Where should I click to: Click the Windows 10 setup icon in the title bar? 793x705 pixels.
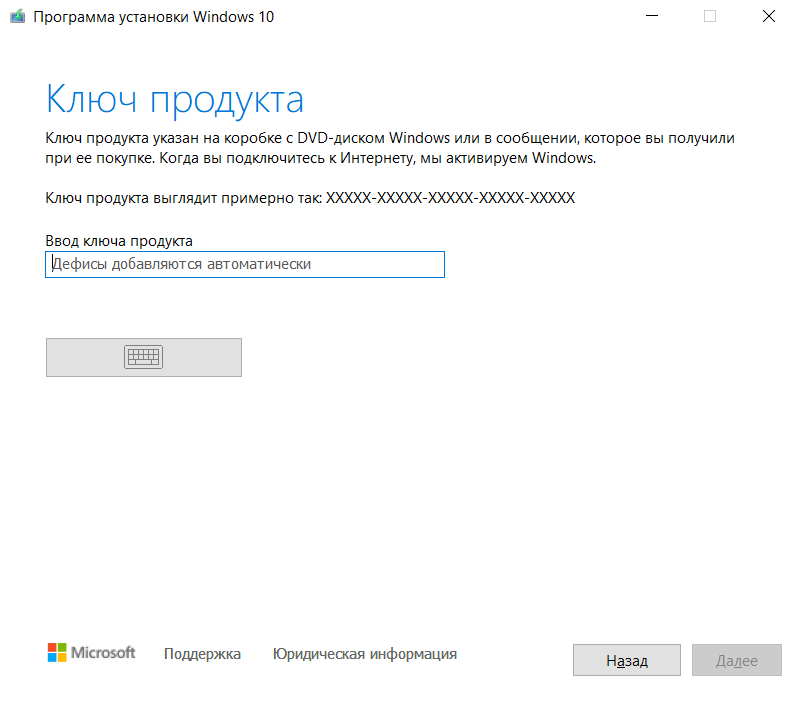[17, 17]
